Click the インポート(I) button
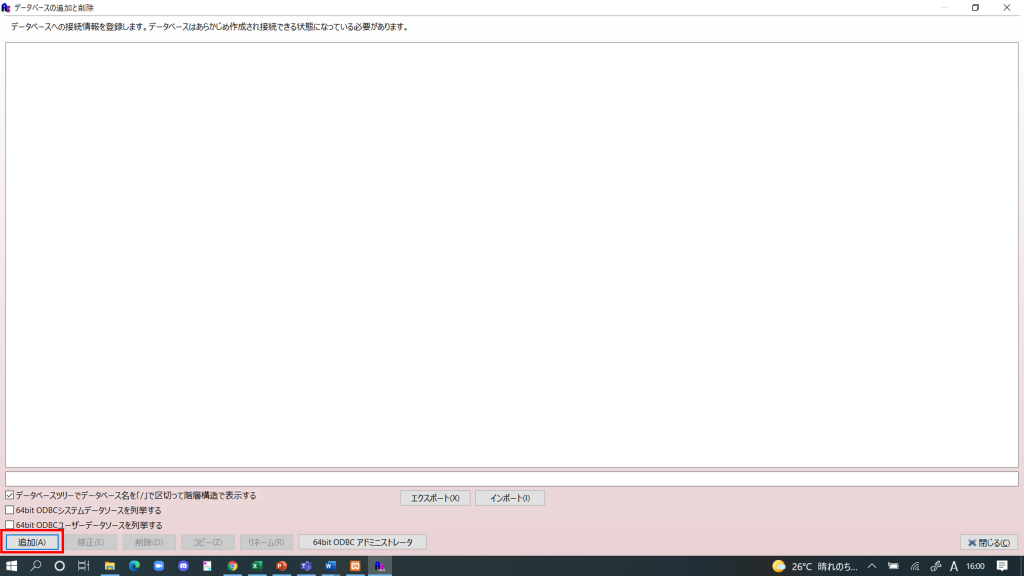 pos(509,497)
